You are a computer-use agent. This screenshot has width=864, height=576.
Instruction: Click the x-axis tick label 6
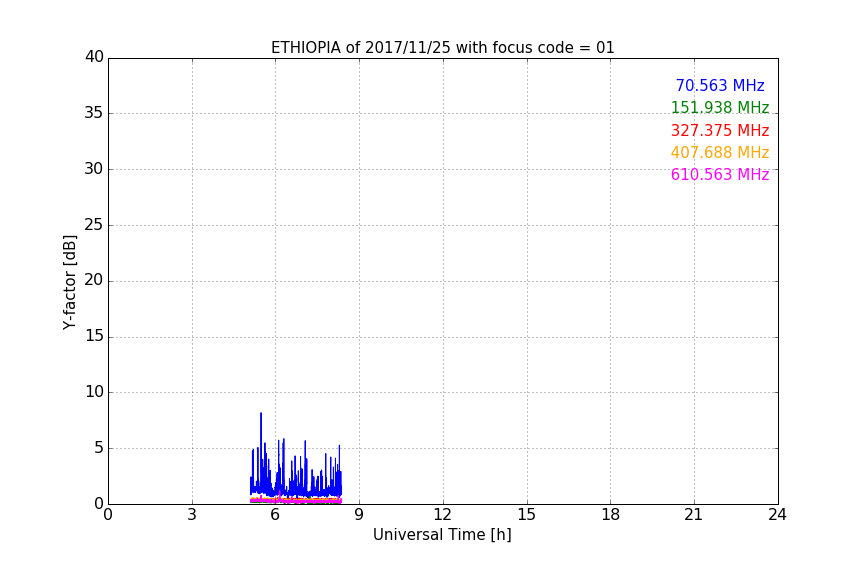(x=275, y=515)
